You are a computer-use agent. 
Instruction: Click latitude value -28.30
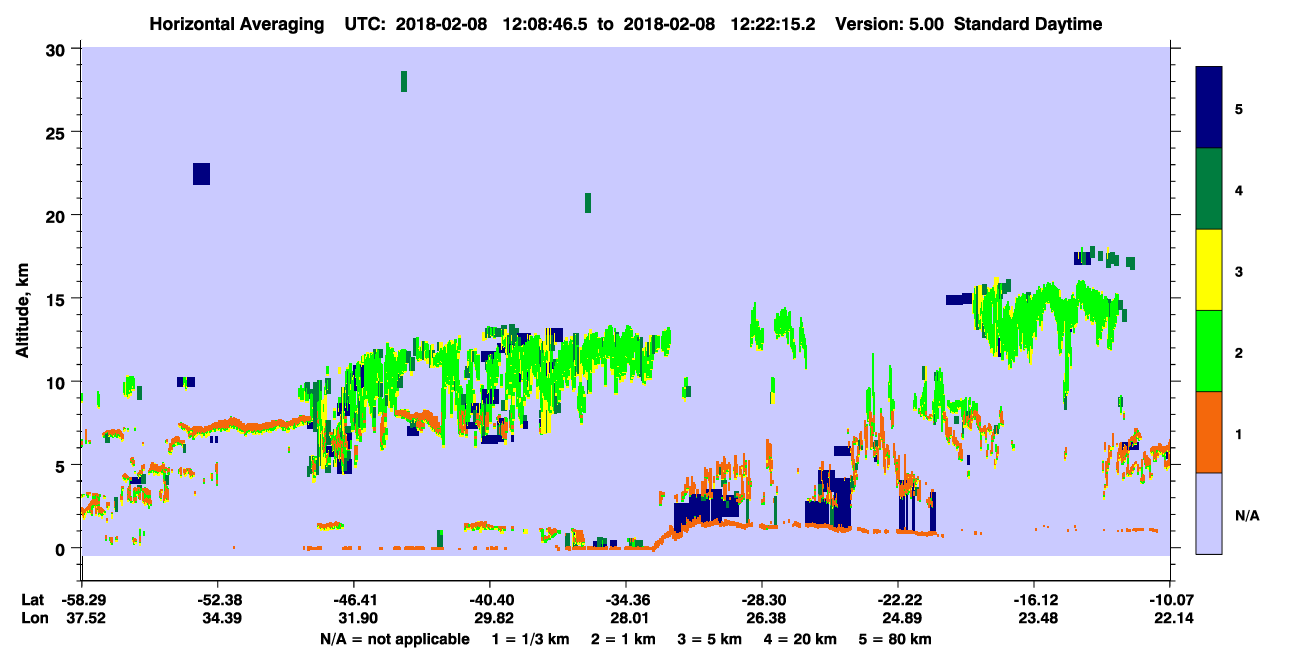pos(762,600)
